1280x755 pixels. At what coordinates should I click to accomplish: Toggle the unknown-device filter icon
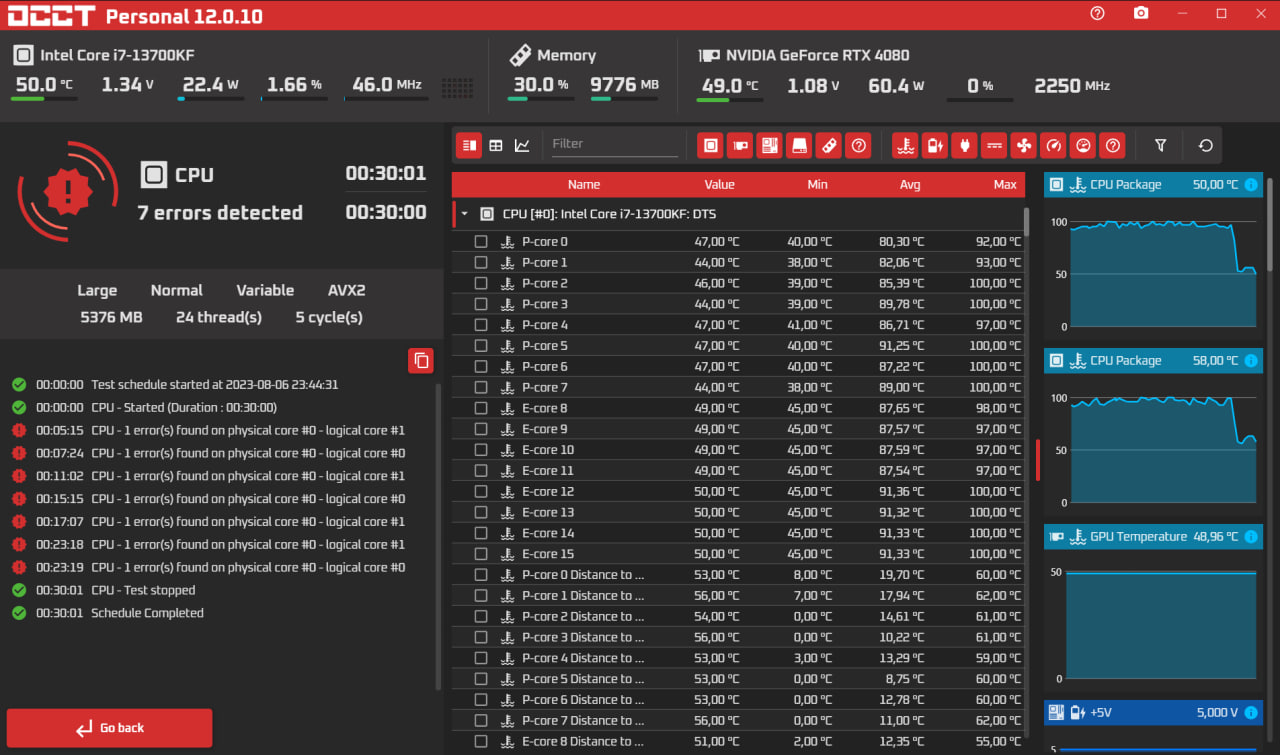click(858, 145)
